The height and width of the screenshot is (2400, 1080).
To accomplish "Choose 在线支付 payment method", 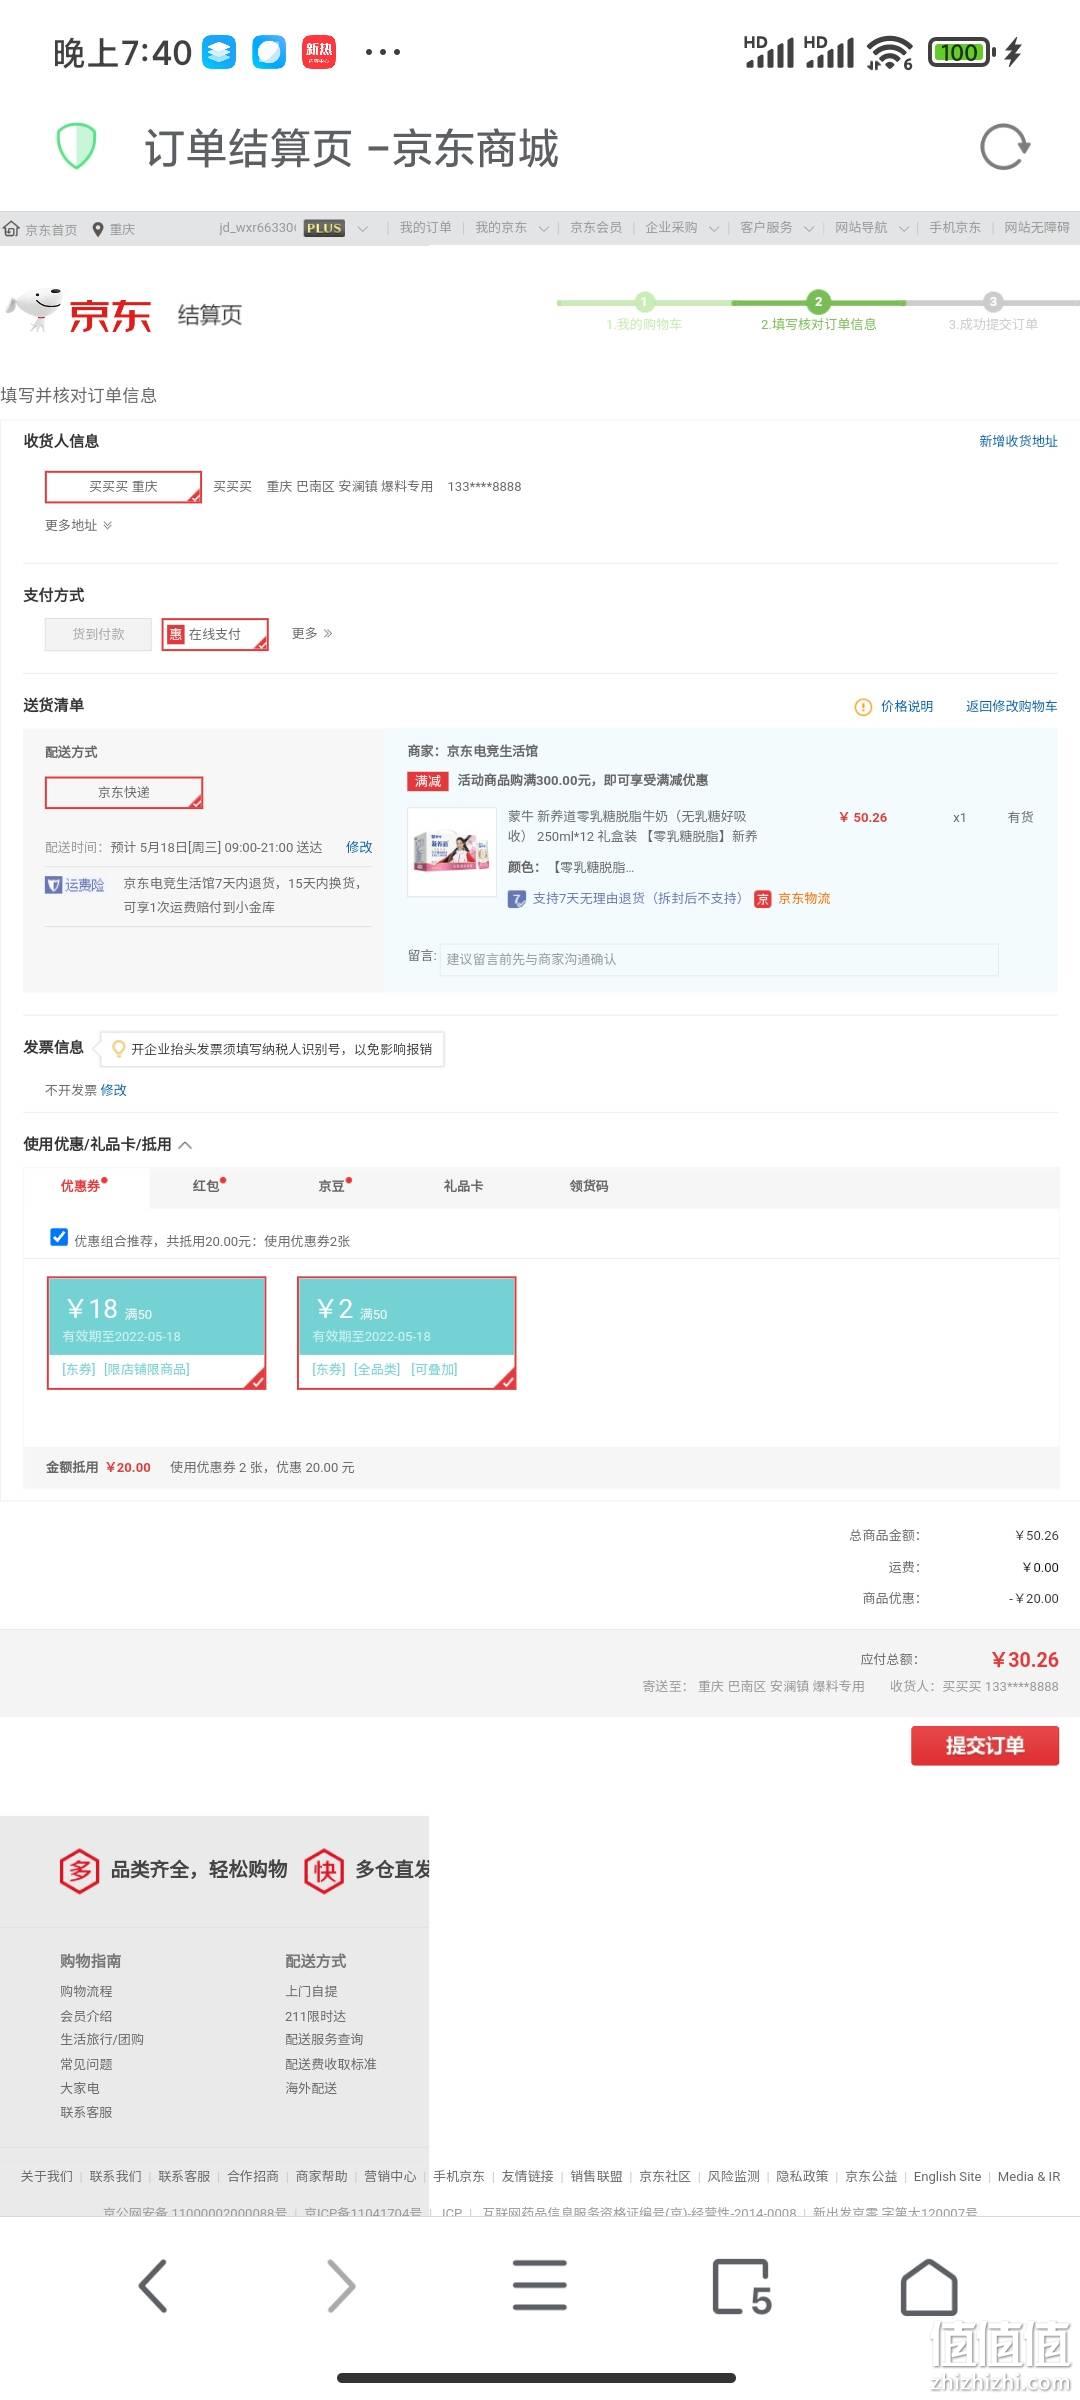I will (215, 634).
